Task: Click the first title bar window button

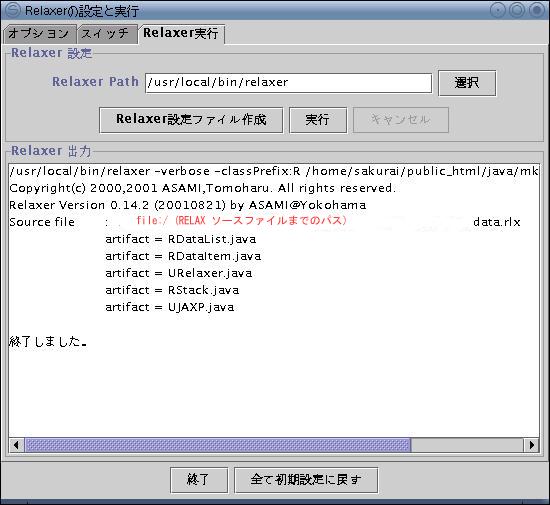Action: point(497,10)
